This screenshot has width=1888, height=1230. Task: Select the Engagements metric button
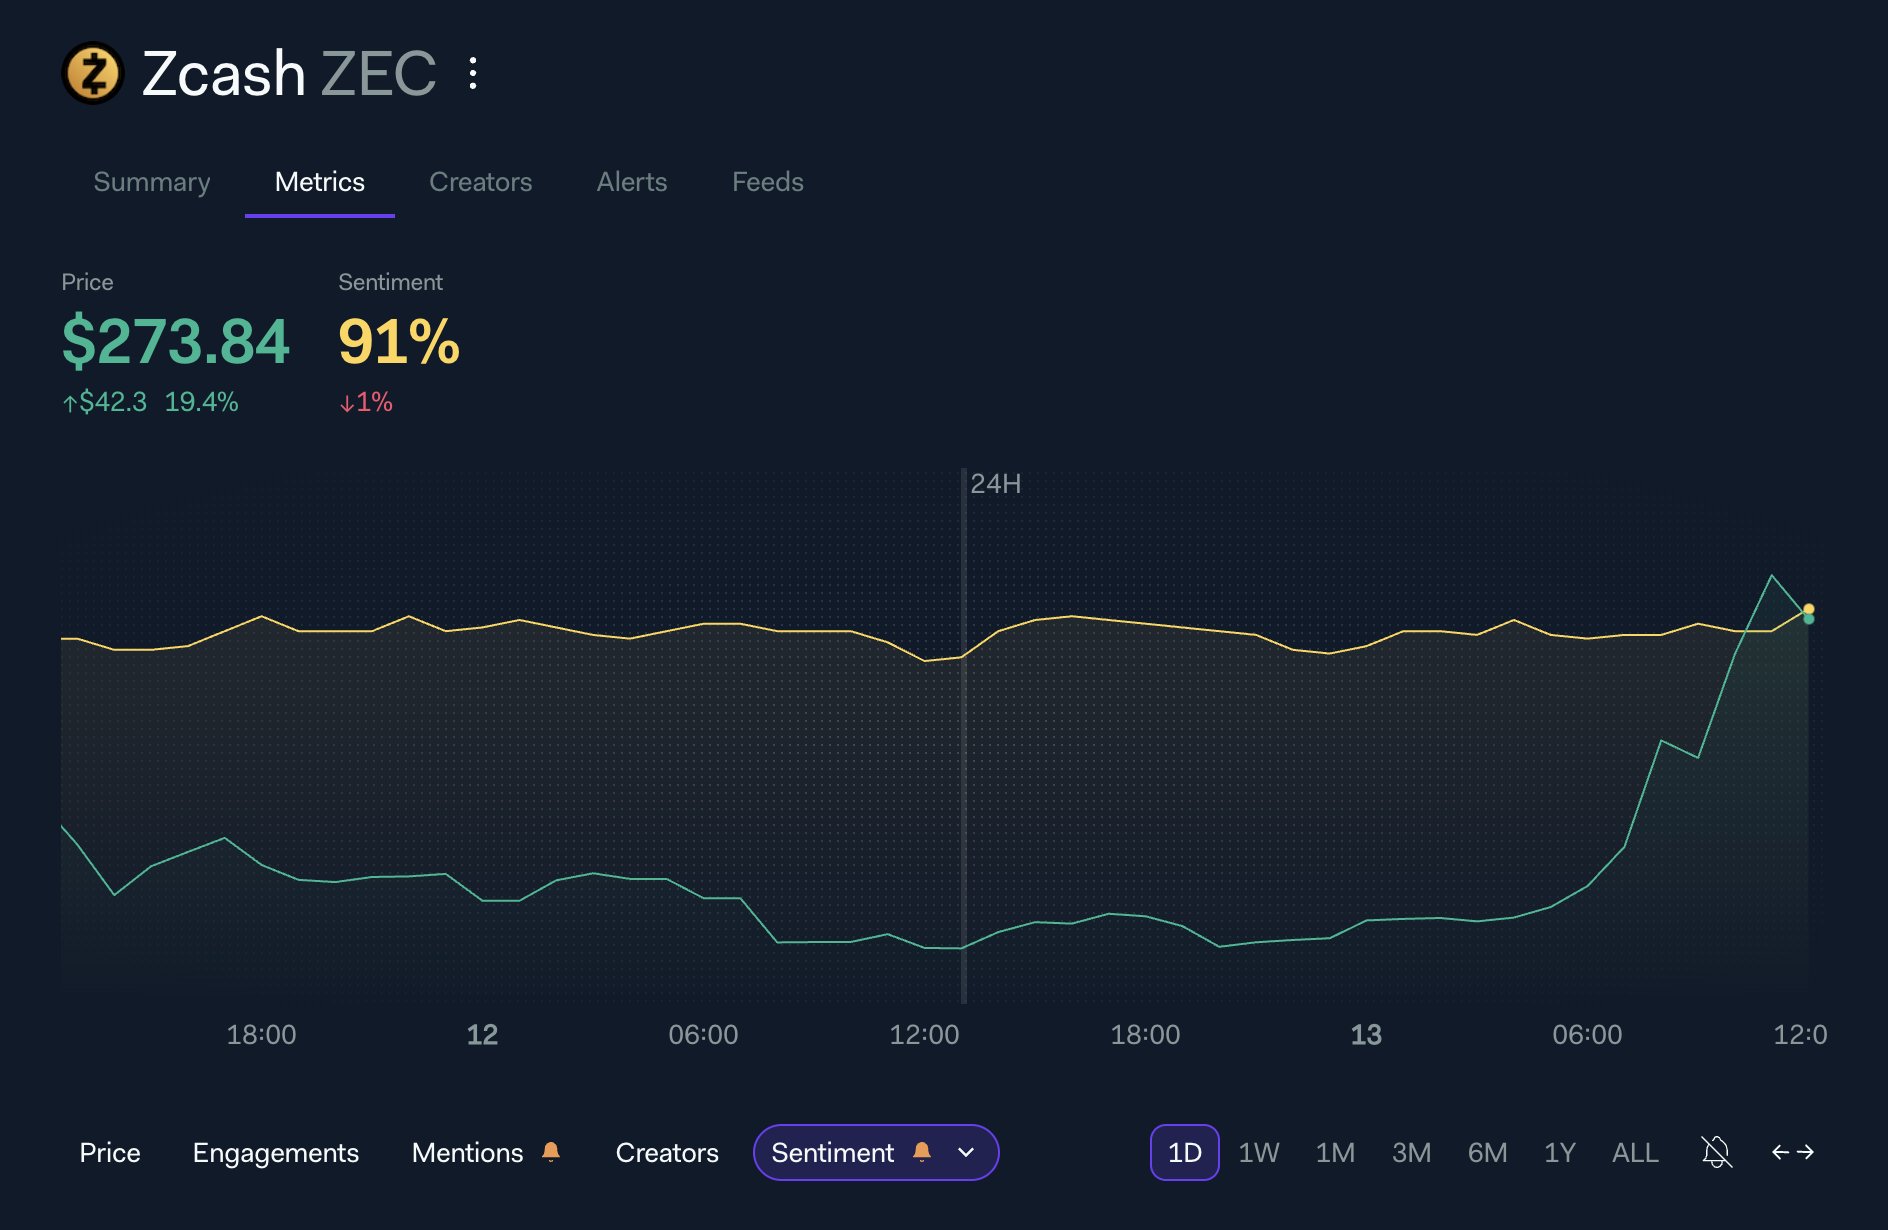[275, 1152]
